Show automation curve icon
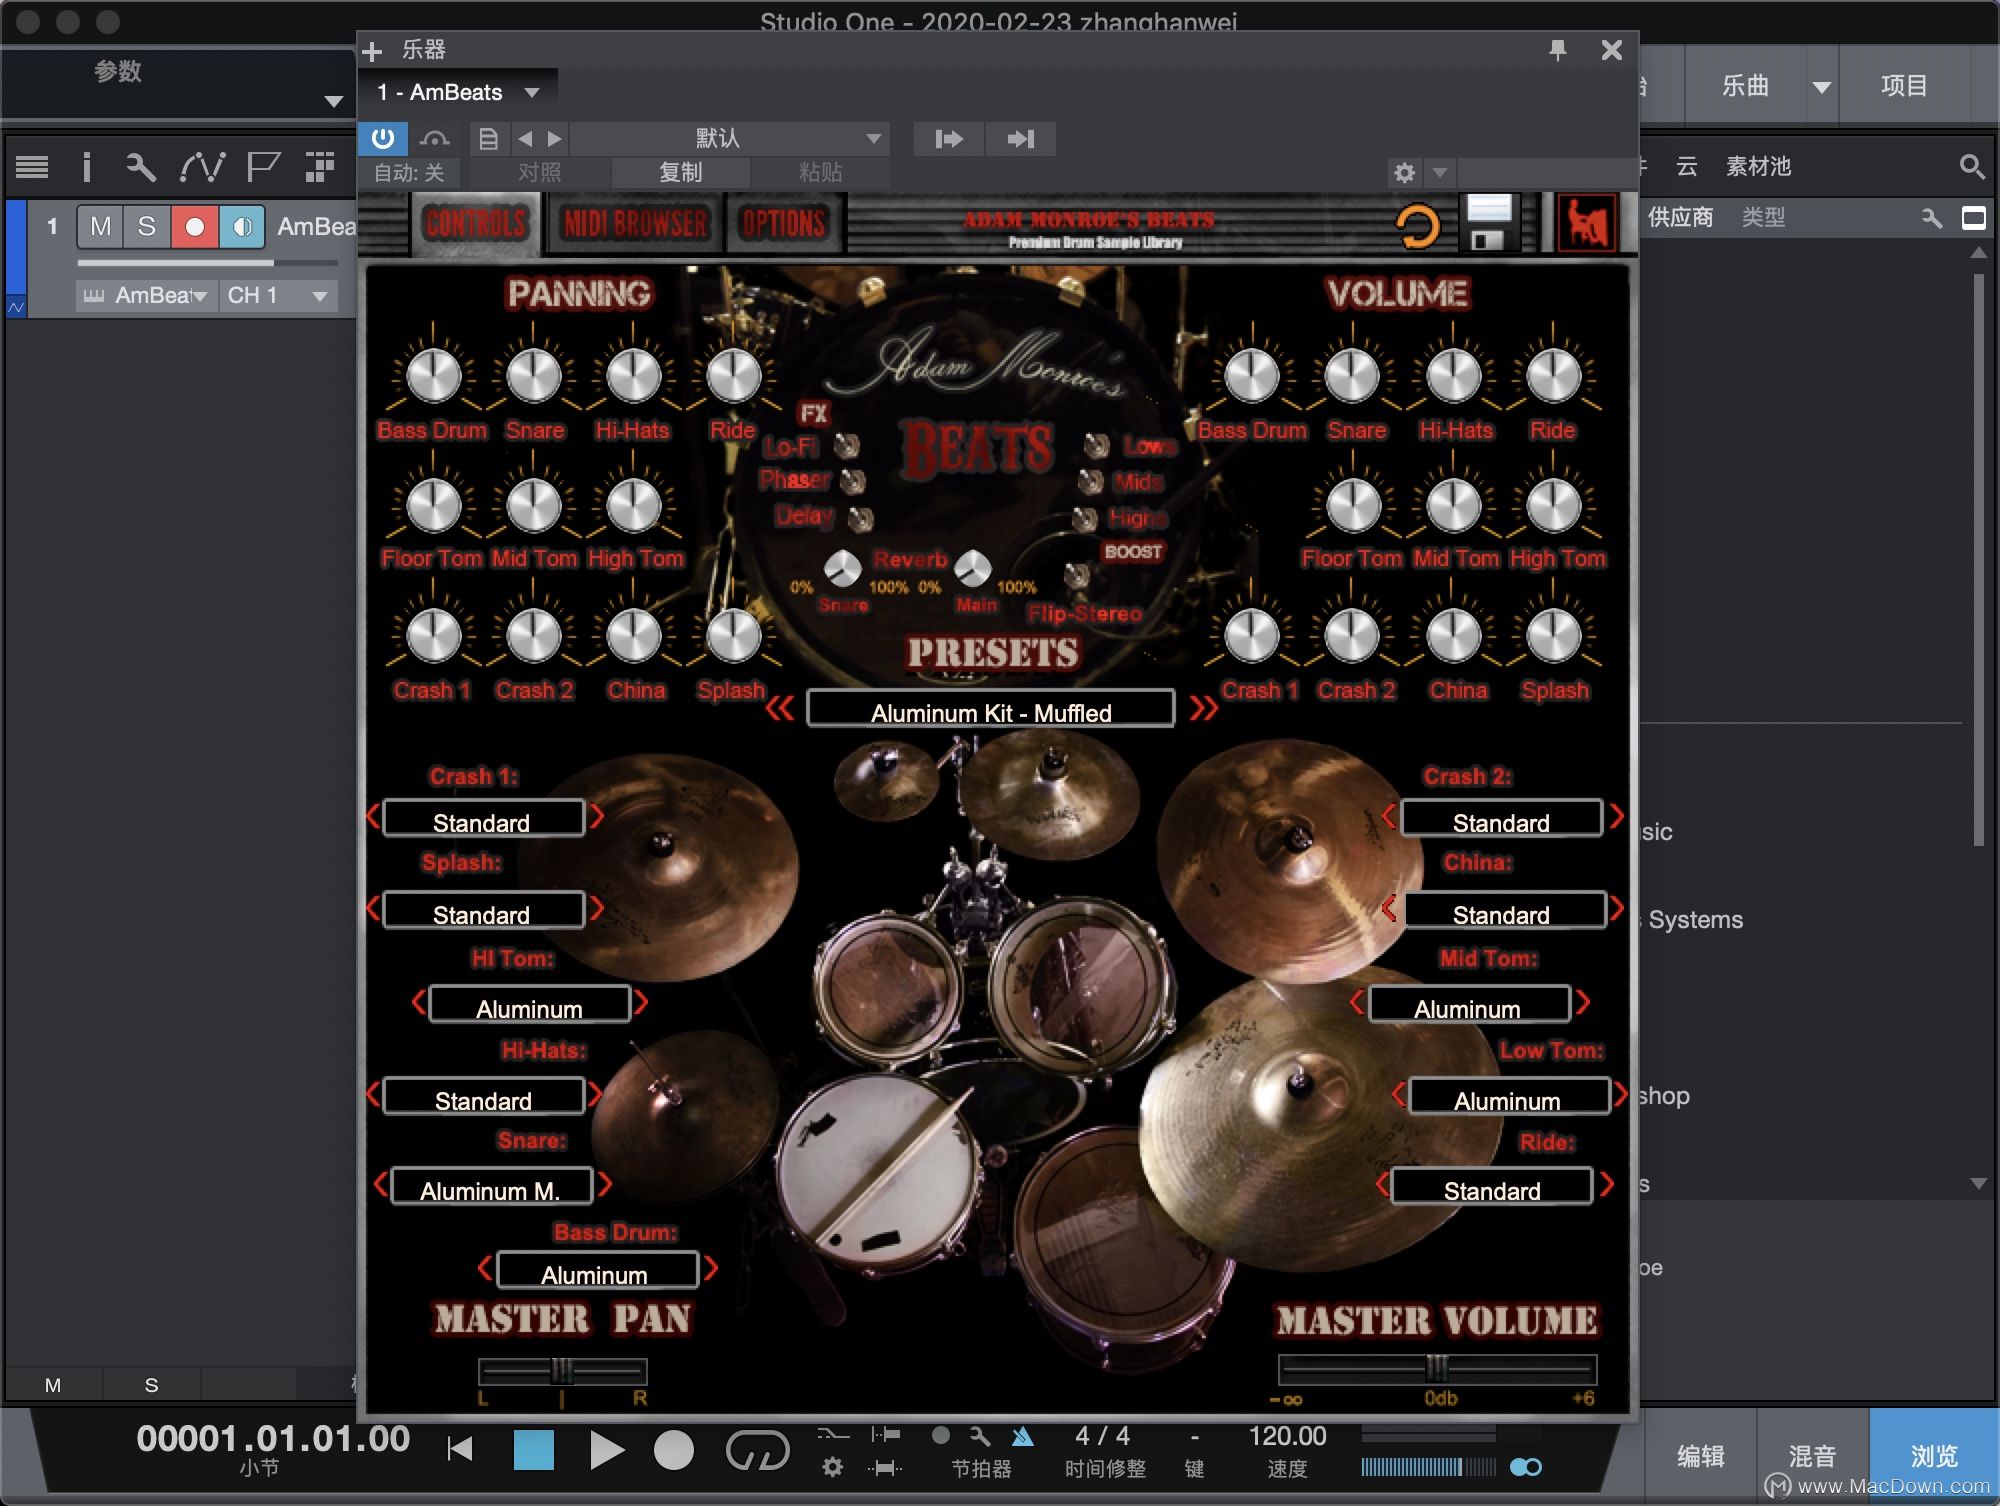The image size is (2000, 1506). tap(202, 167)
